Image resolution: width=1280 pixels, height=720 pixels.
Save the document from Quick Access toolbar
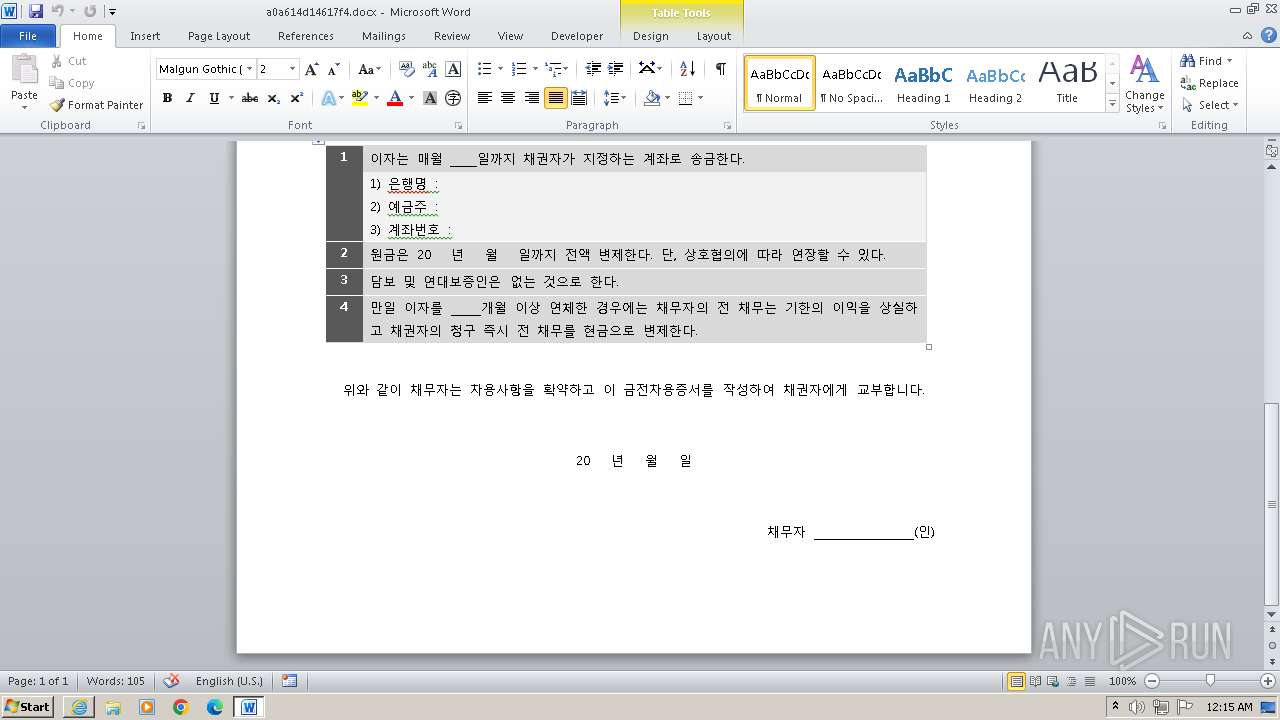[36, 11]
